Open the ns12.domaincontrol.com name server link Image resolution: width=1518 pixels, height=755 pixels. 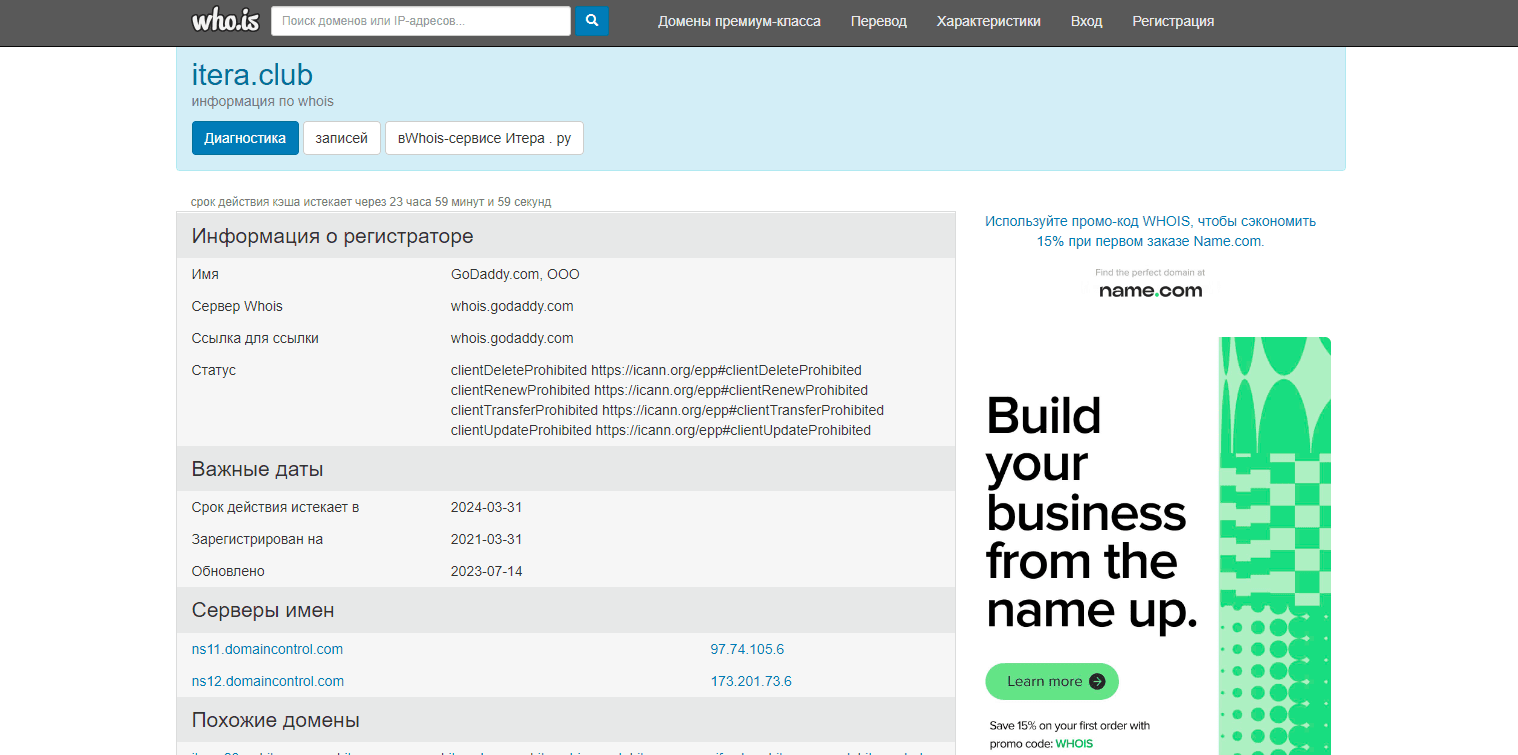tap(267, 682)
